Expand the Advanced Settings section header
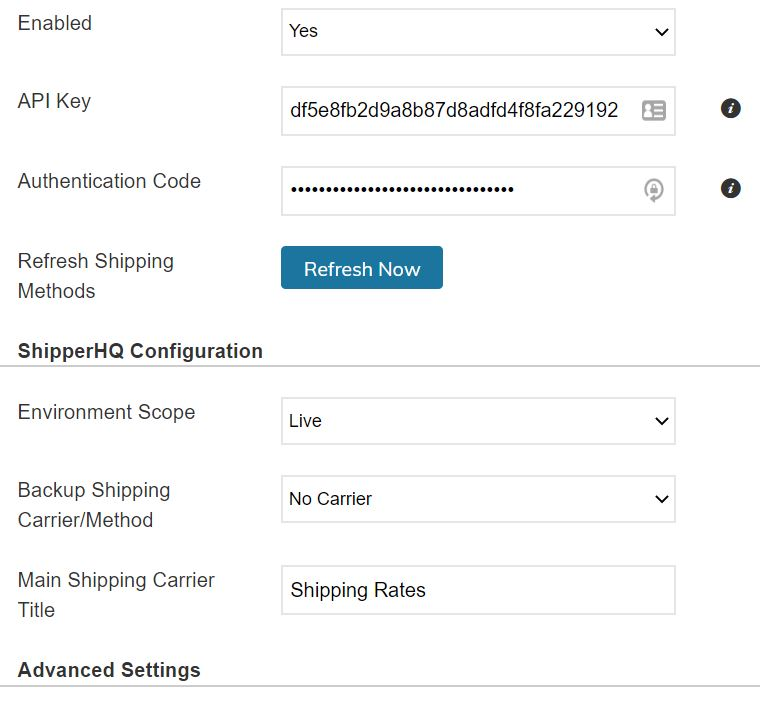 click(x=109, y=670)
